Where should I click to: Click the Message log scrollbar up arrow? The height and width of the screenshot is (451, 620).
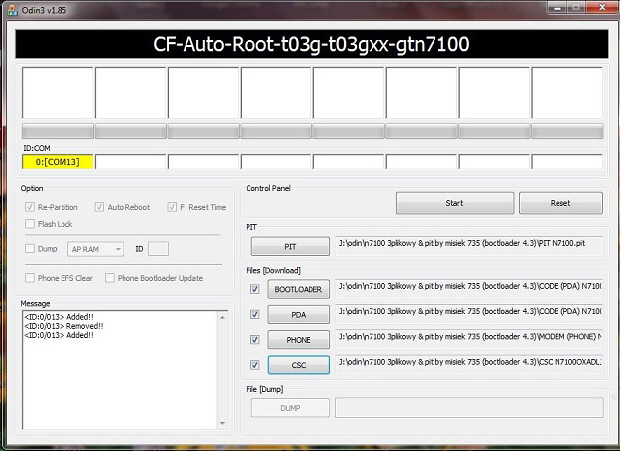click(222, 317)
